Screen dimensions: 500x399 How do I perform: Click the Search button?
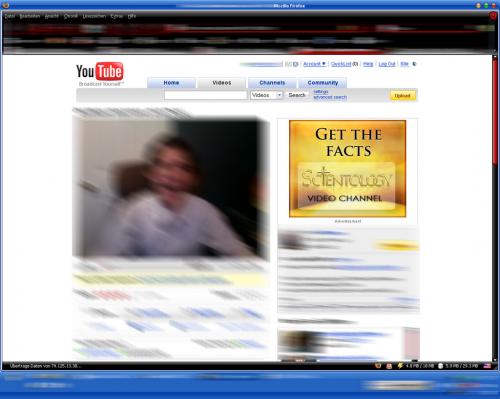[x=297, y=95]
